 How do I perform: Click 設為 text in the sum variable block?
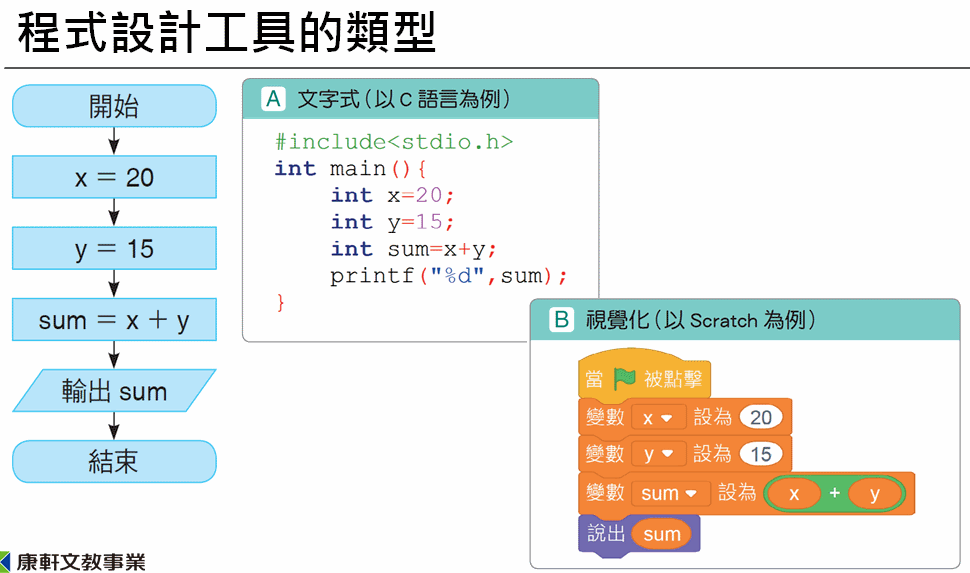point(737,493)
